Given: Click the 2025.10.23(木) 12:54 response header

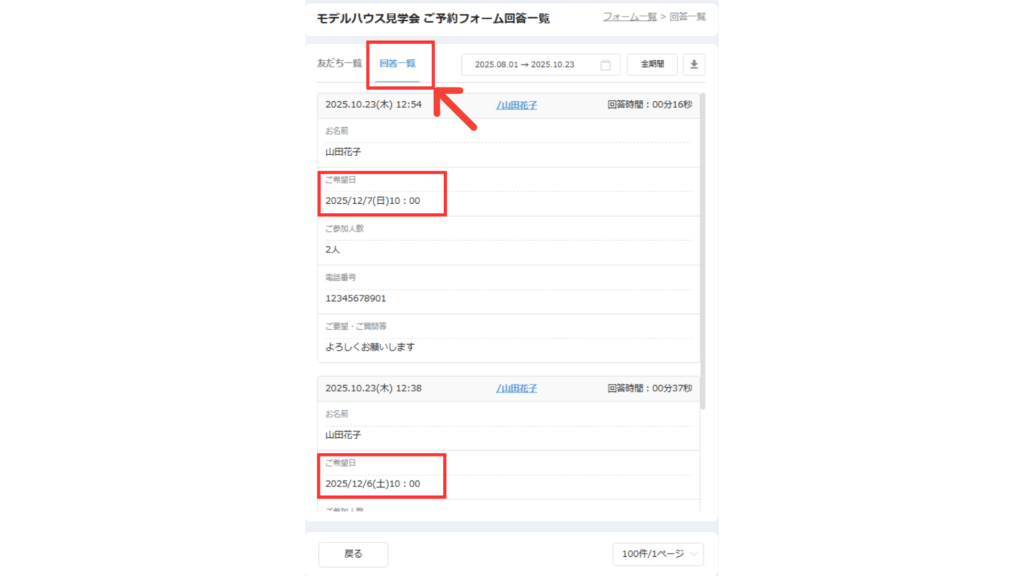Looking at the screenshot, I should pos(373,105).
